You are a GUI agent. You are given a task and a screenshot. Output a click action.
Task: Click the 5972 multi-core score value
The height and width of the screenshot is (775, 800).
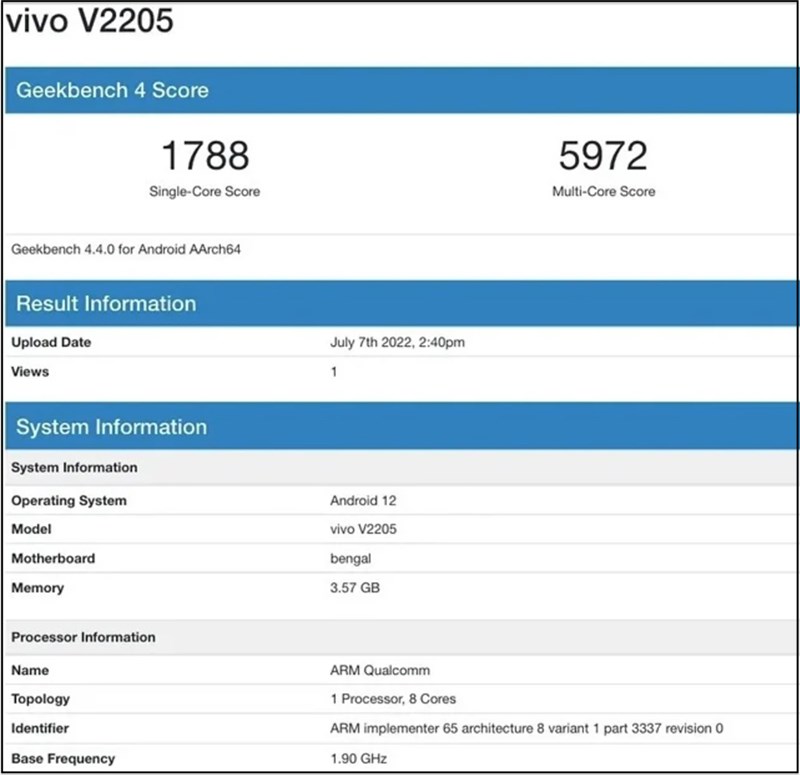(x=604, y=156)
